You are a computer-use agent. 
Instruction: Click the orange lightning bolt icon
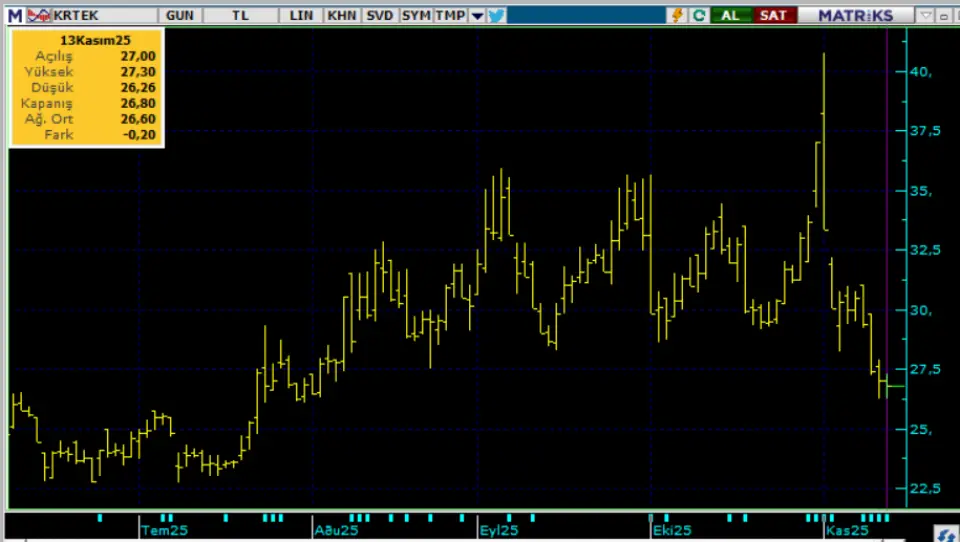[x=677, y=15]
